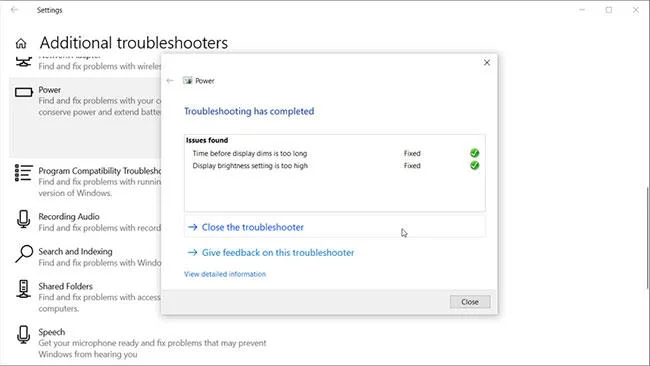Image resolution: width=650 pixels, height=366 pixels.
Task: Click green check for display dims issue
Action: 475,153
